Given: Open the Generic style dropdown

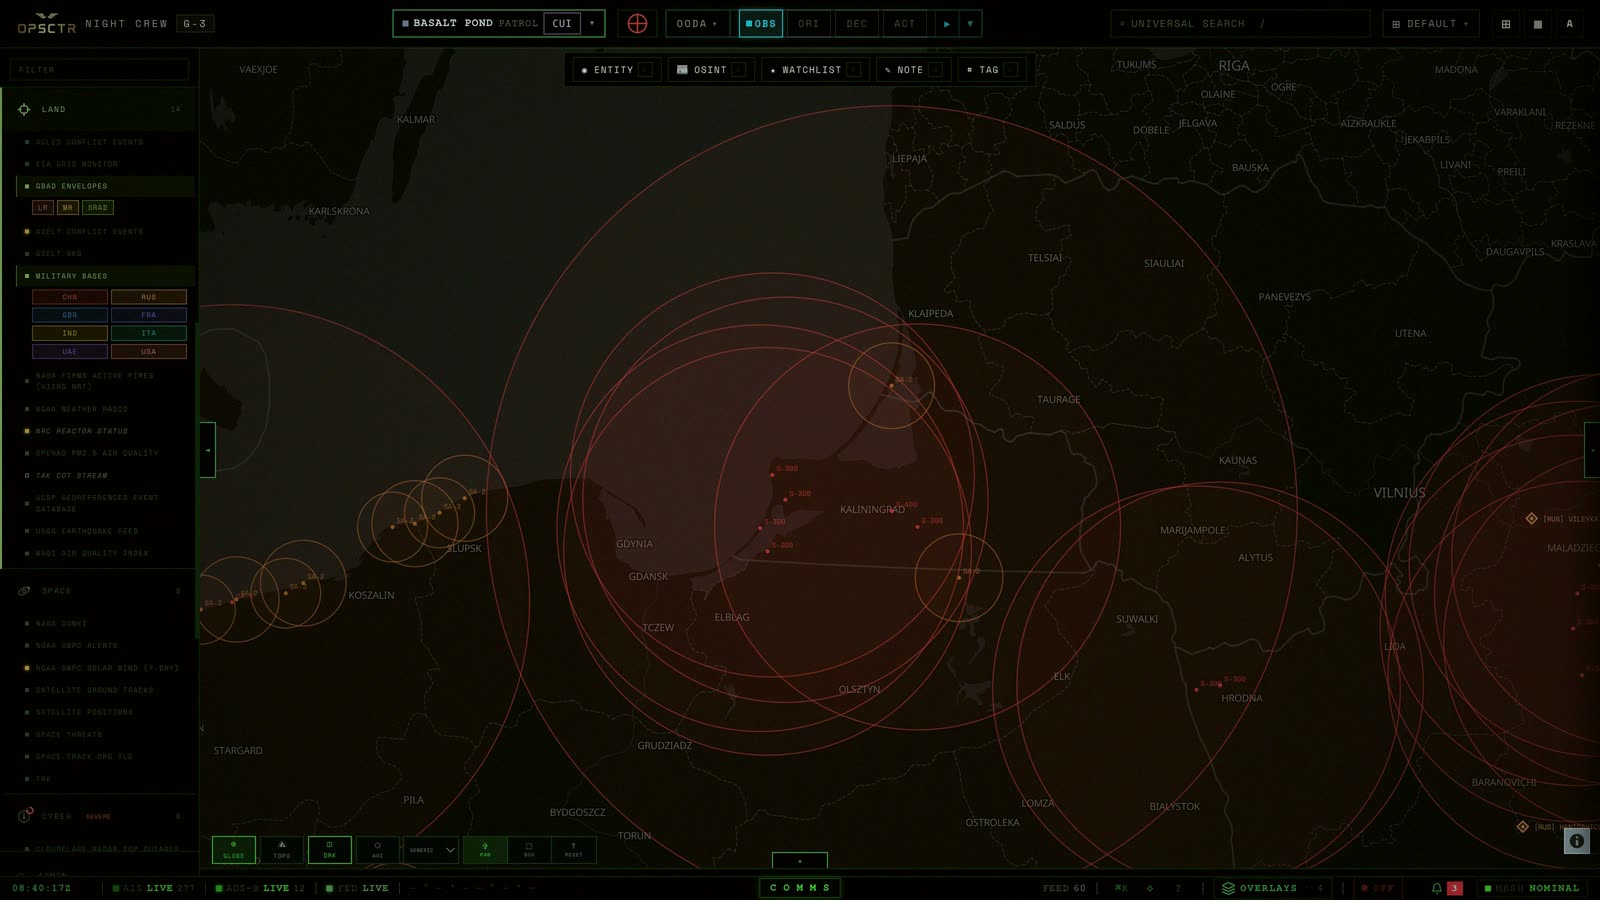Looking at the screenshot, I should coord(431,850).
